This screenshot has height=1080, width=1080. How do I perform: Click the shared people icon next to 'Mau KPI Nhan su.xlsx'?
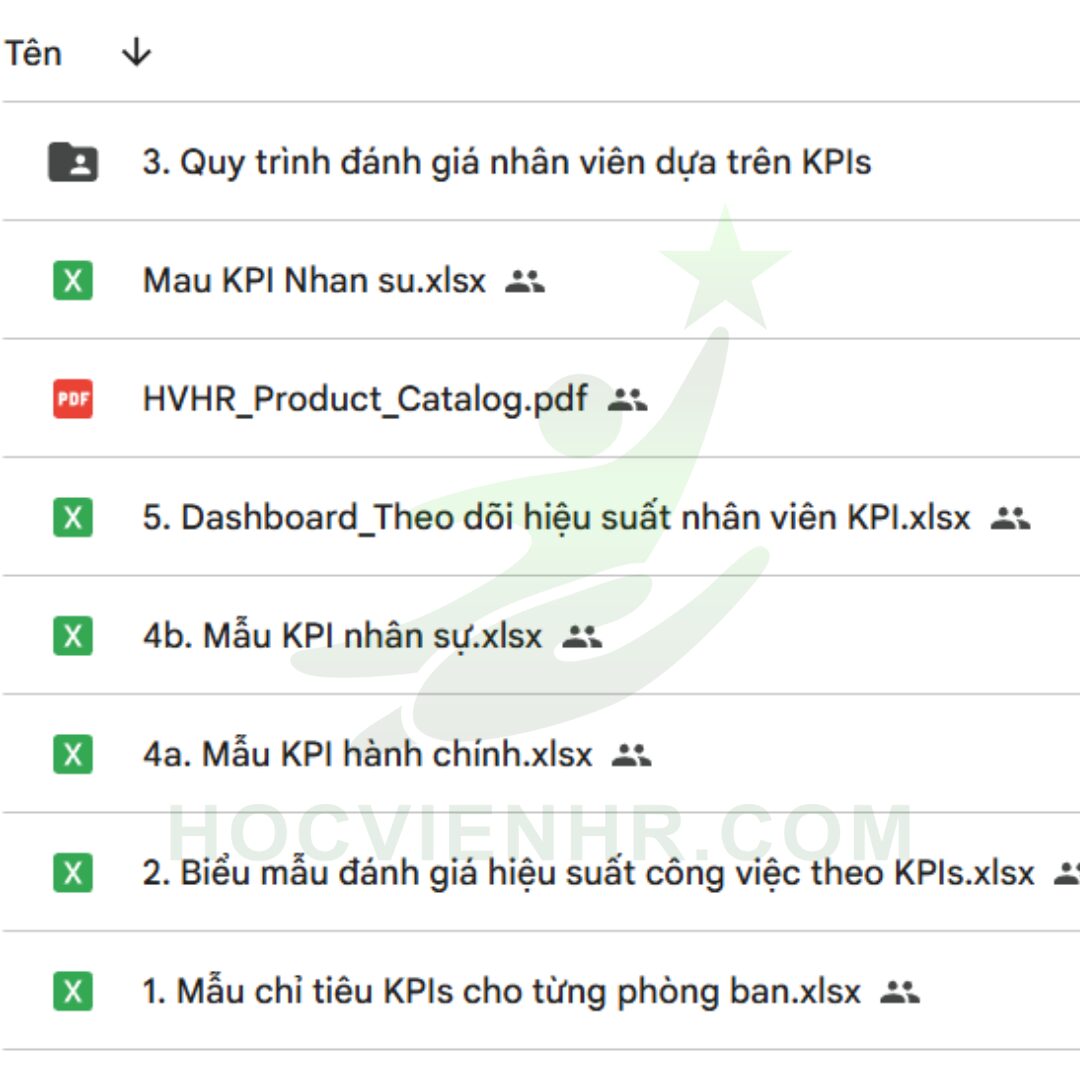click(x=525, y=281)
